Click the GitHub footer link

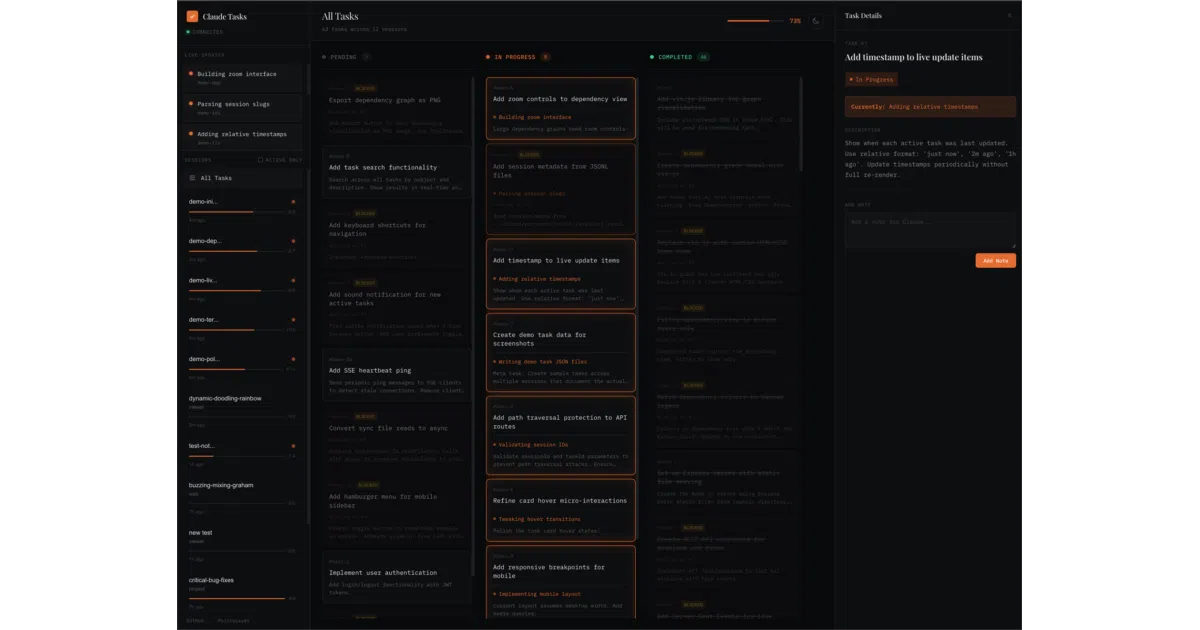coord(194,620)
